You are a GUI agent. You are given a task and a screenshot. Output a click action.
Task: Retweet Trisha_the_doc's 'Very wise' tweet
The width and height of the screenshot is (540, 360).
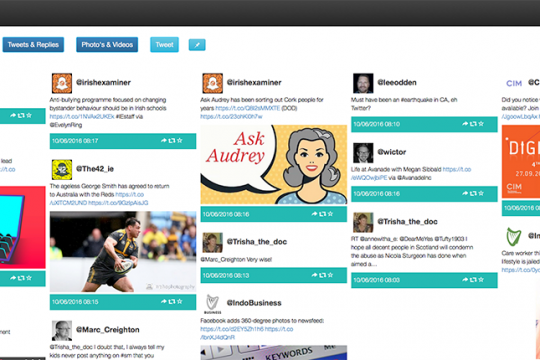click(322, 275)
